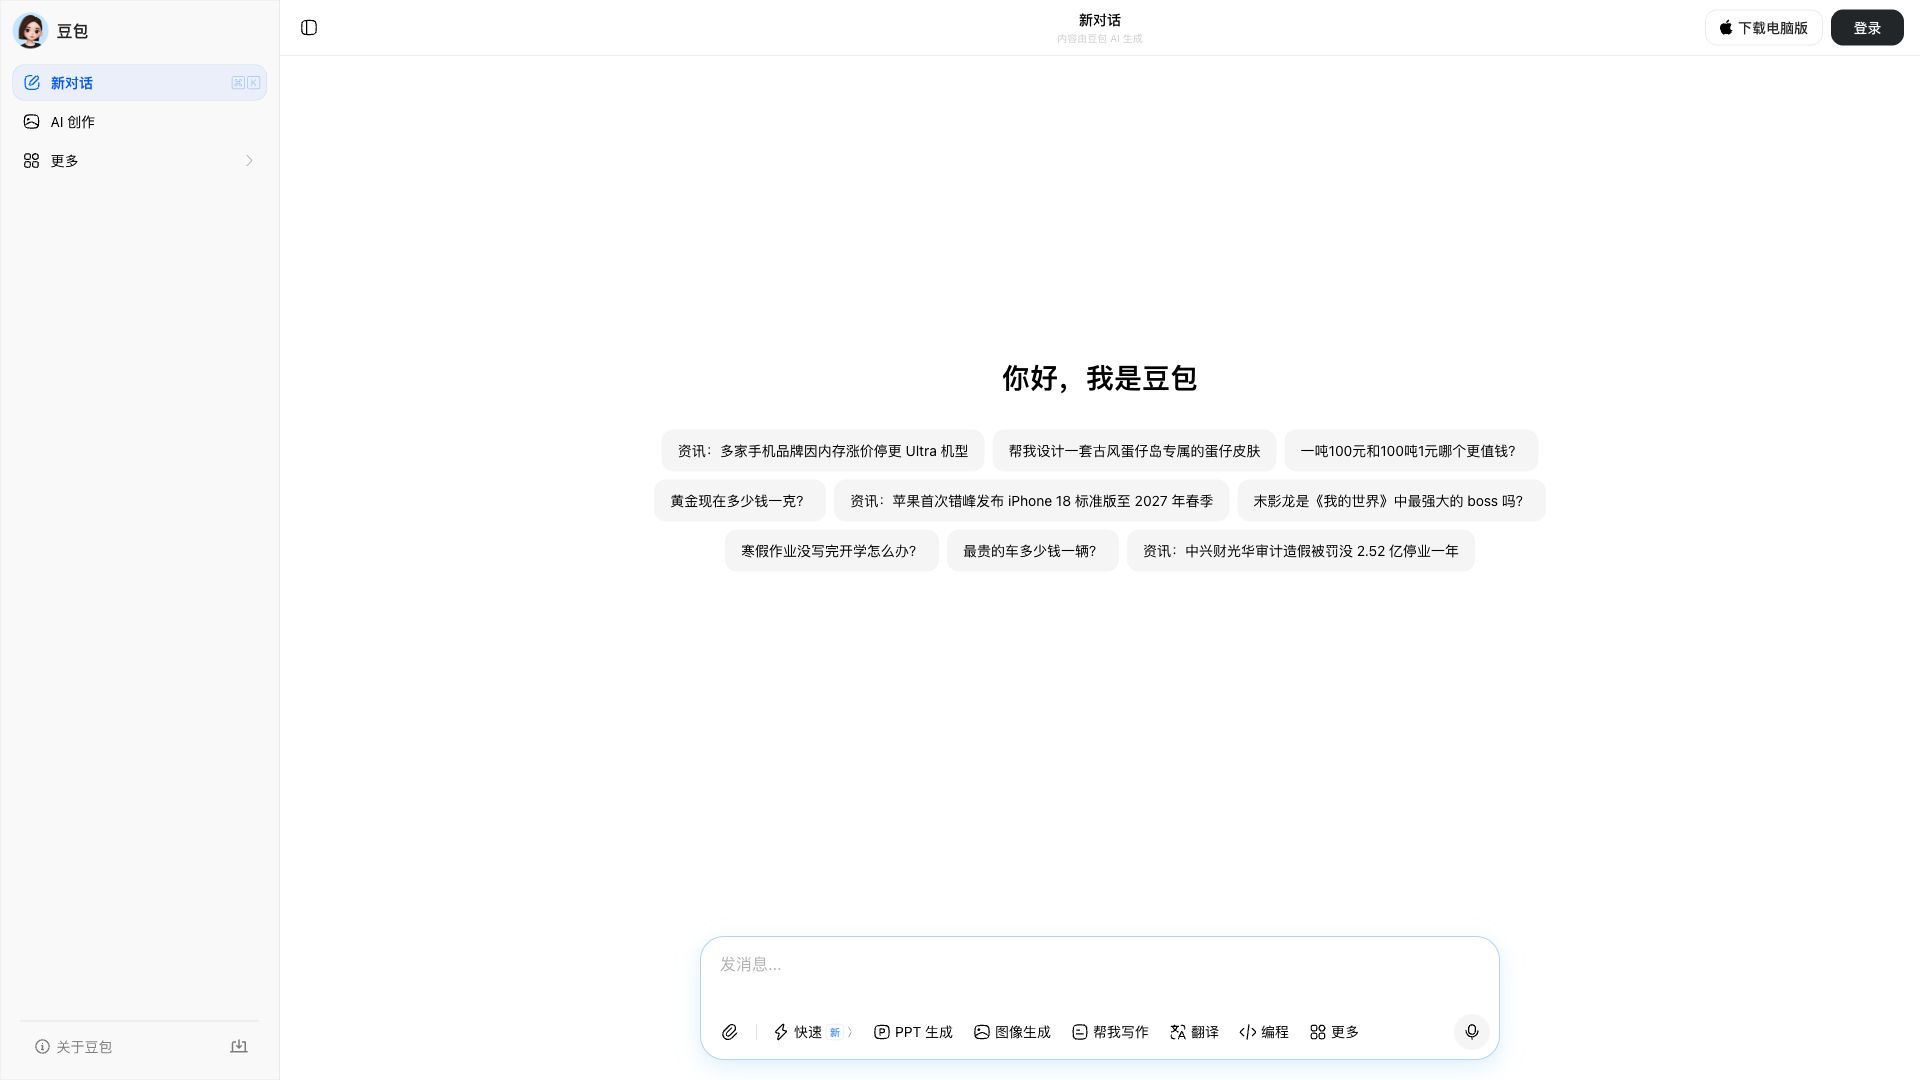Image resolution: width=1920 pixels, height=1080 pixels.
Task: Click the attachment paperclip icon
Action: [x=730, y=1032]
